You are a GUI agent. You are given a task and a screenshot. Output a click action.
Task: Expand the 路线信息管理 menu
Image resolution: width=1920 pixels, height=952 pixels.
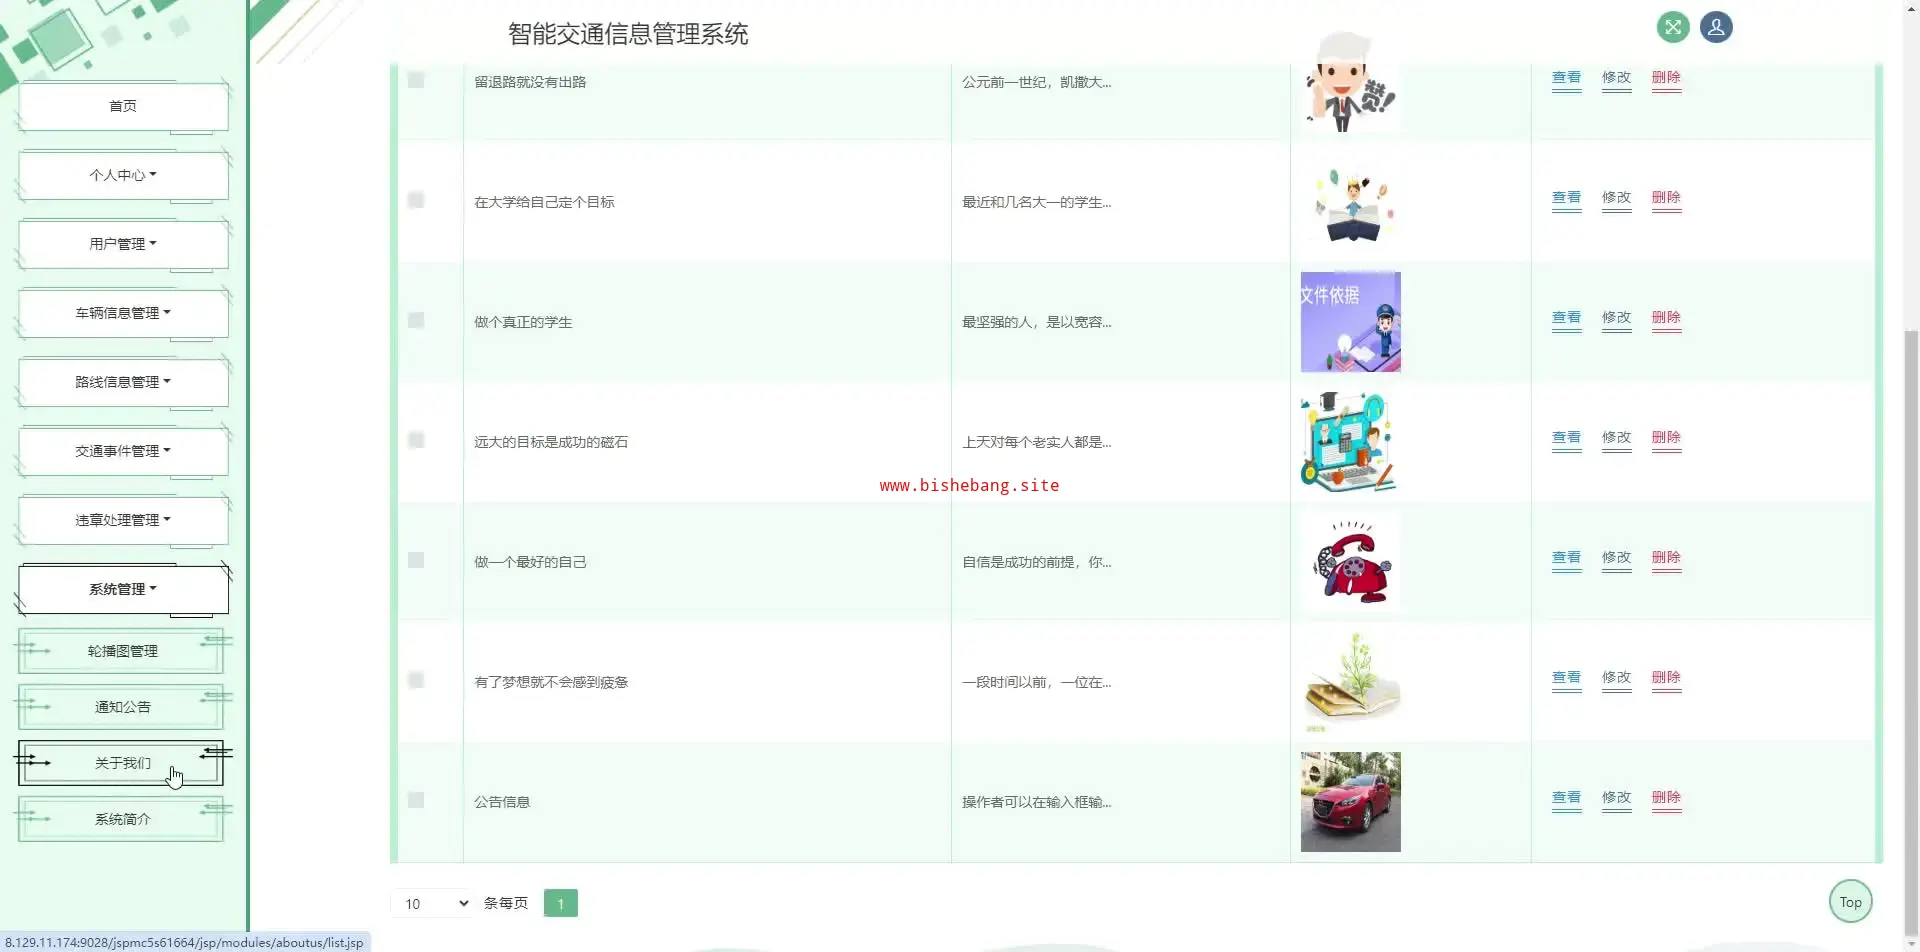click(x=123, y=382)
